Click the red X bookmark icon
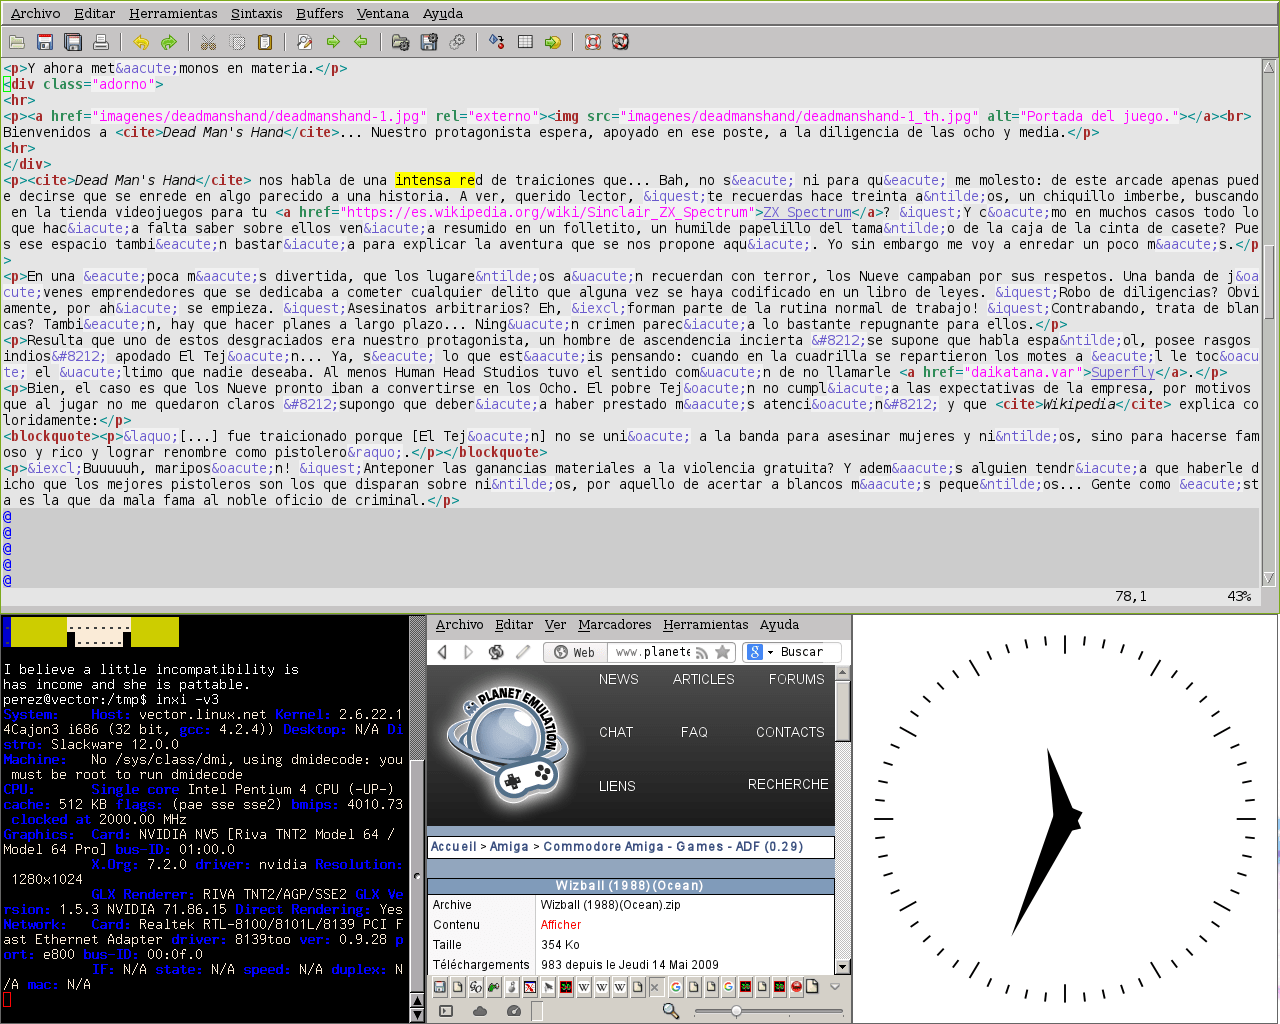1280x1024 pixels. 530,987
